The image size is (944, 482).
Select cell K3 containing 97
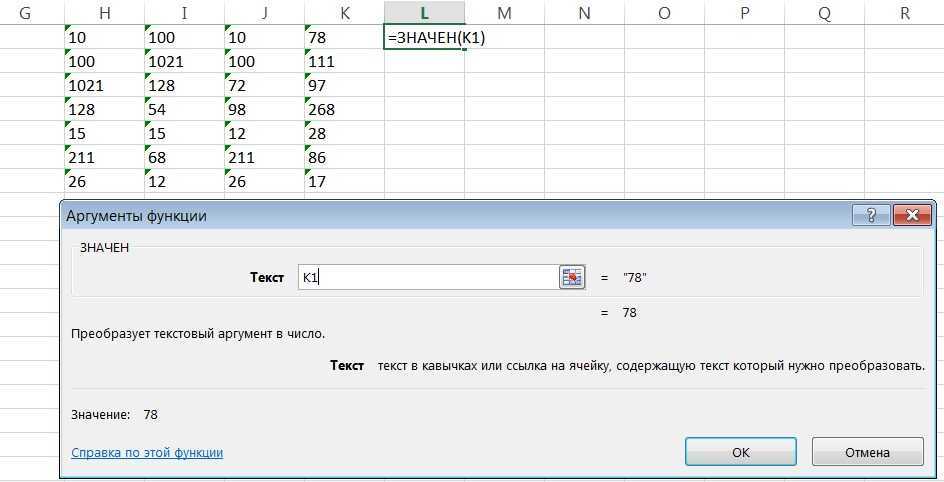(x=344, y=85)
